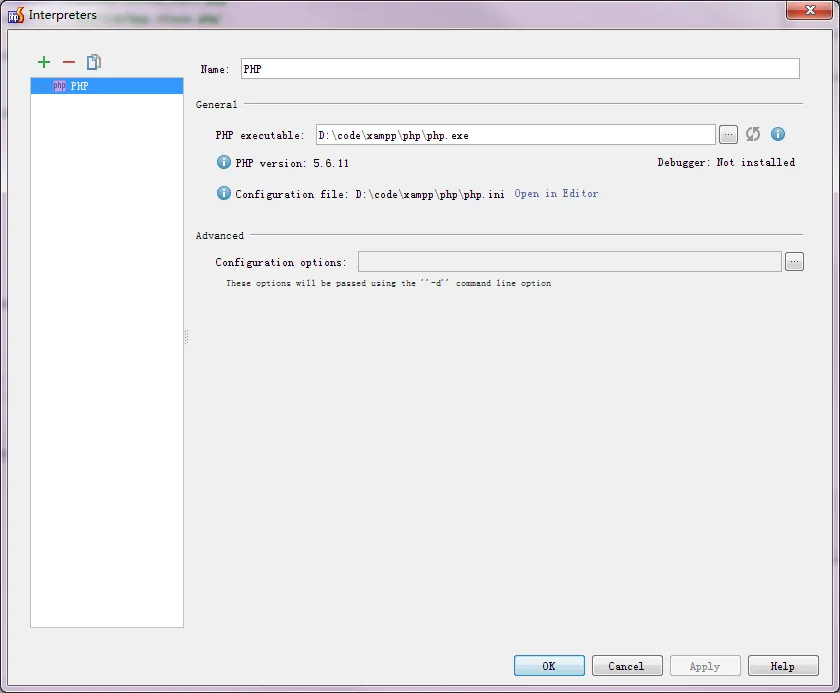This screenshot has height=693, width=840.
Task: Confirm with the OK button
Action: (x=549, y=666)
